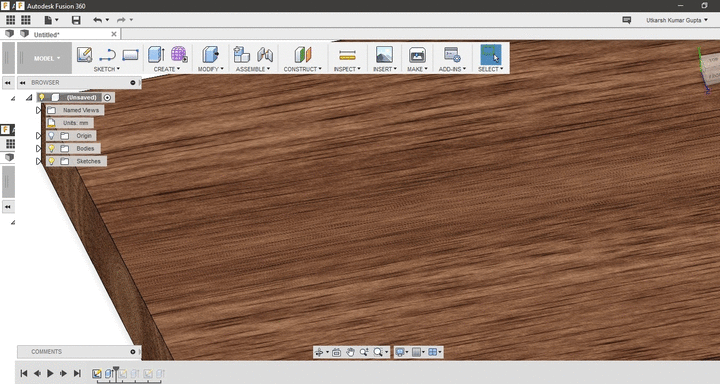Viewport: 720px width, 384px height.
Task: Click the Look At navigation icon
Action: (337, 352)
